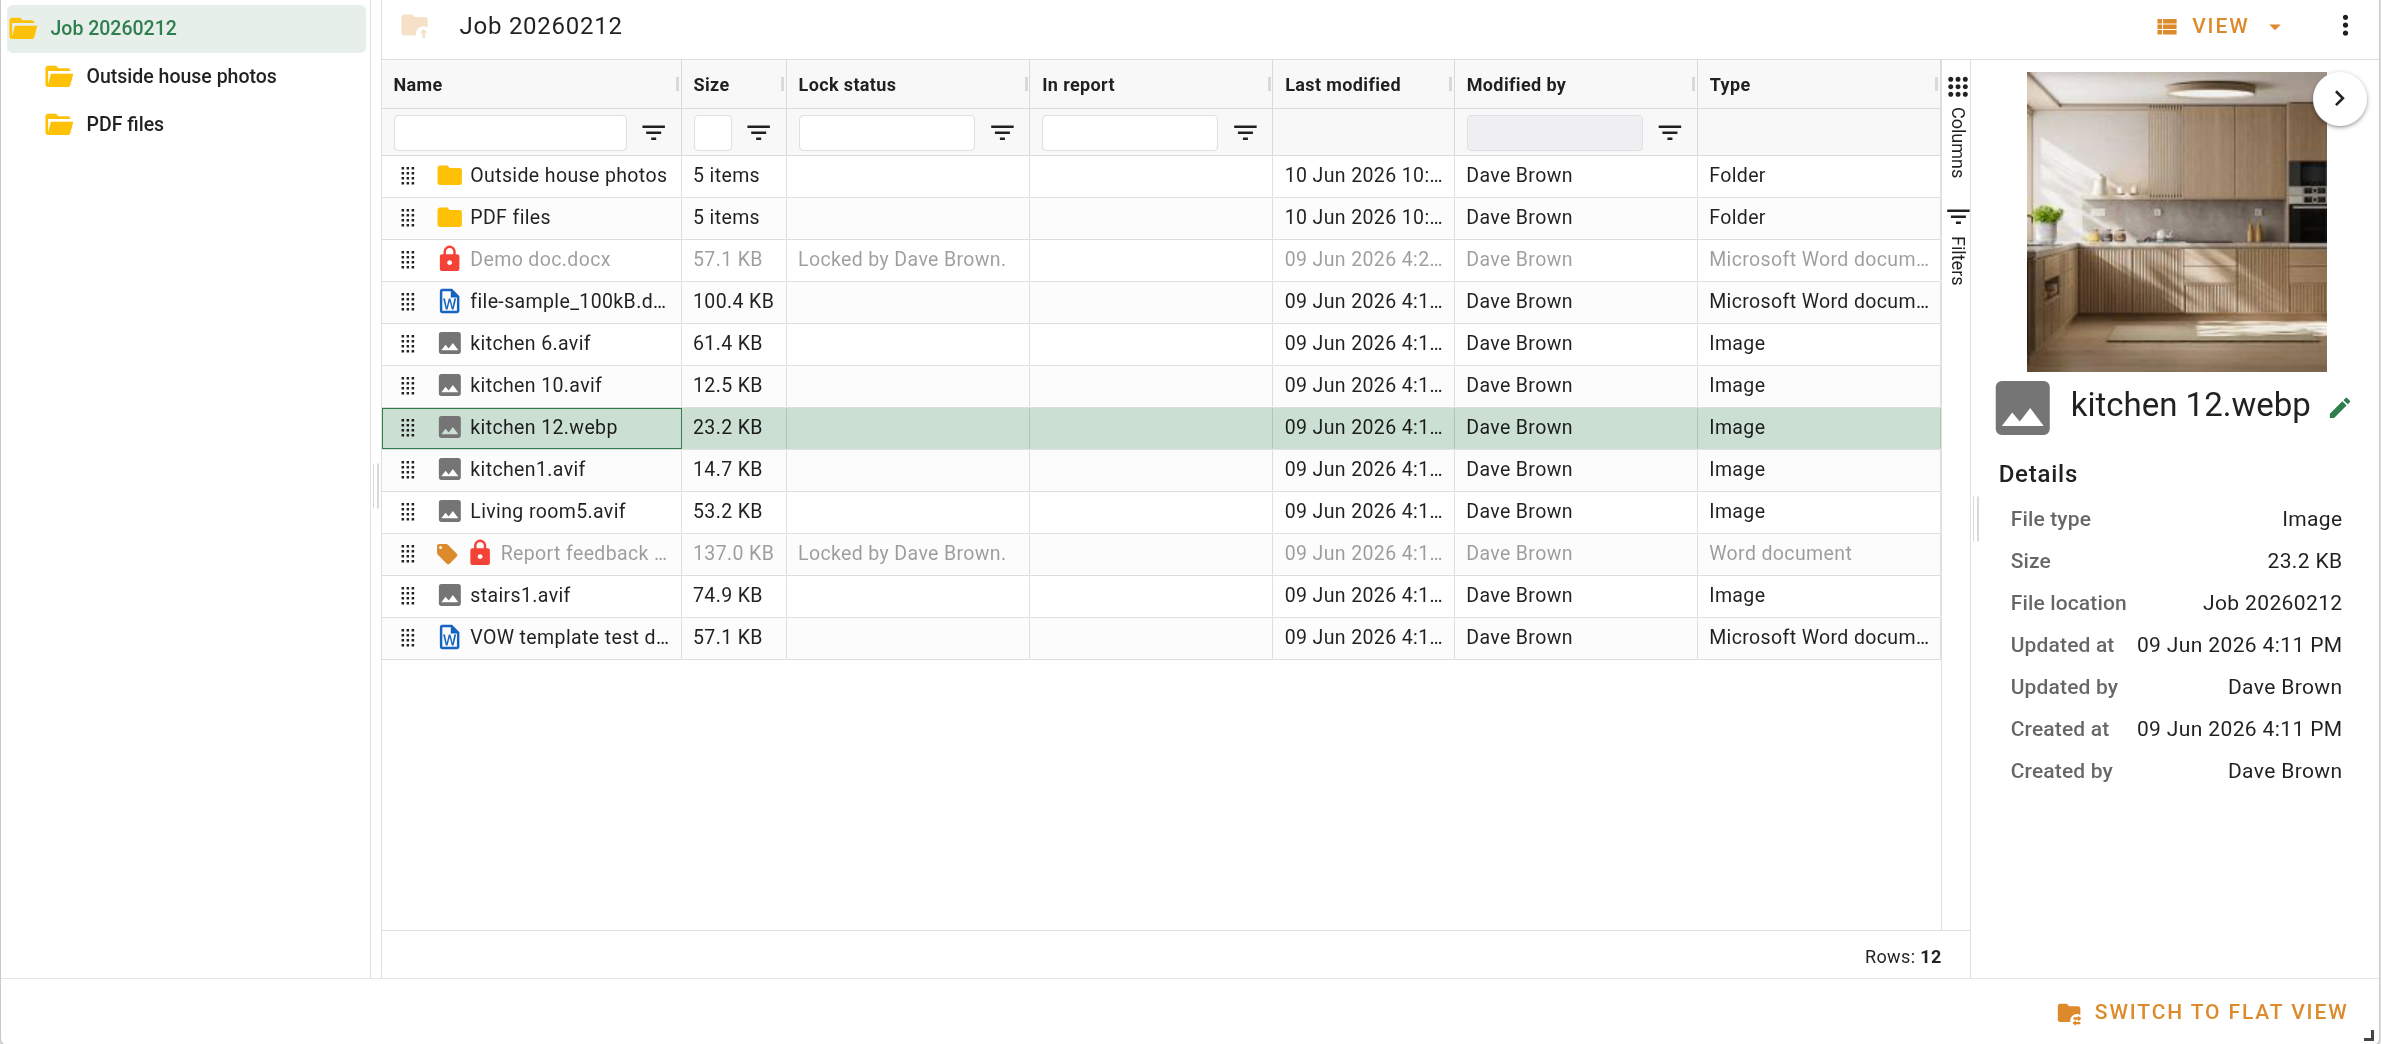Click the three-dot more options menu

tap(2345, 26)
